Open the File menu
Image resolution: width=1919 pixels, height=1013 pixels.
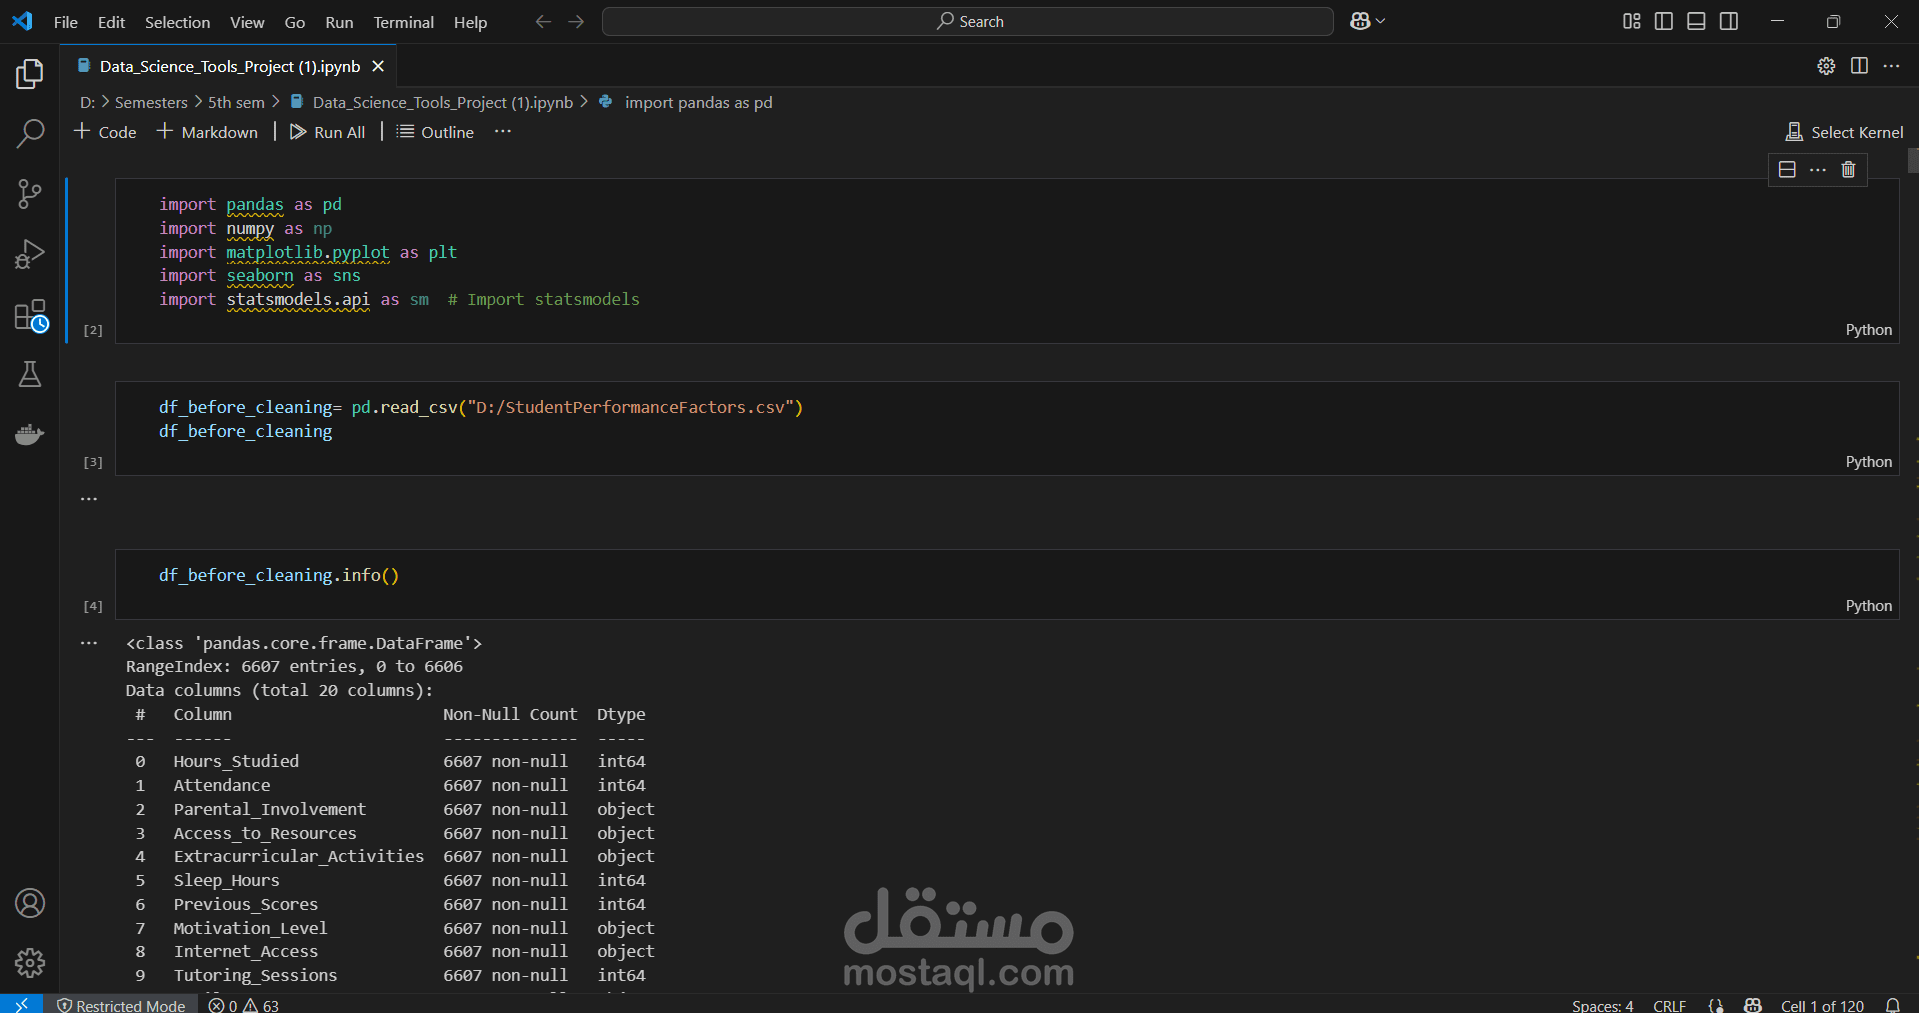tap(66, 22)
